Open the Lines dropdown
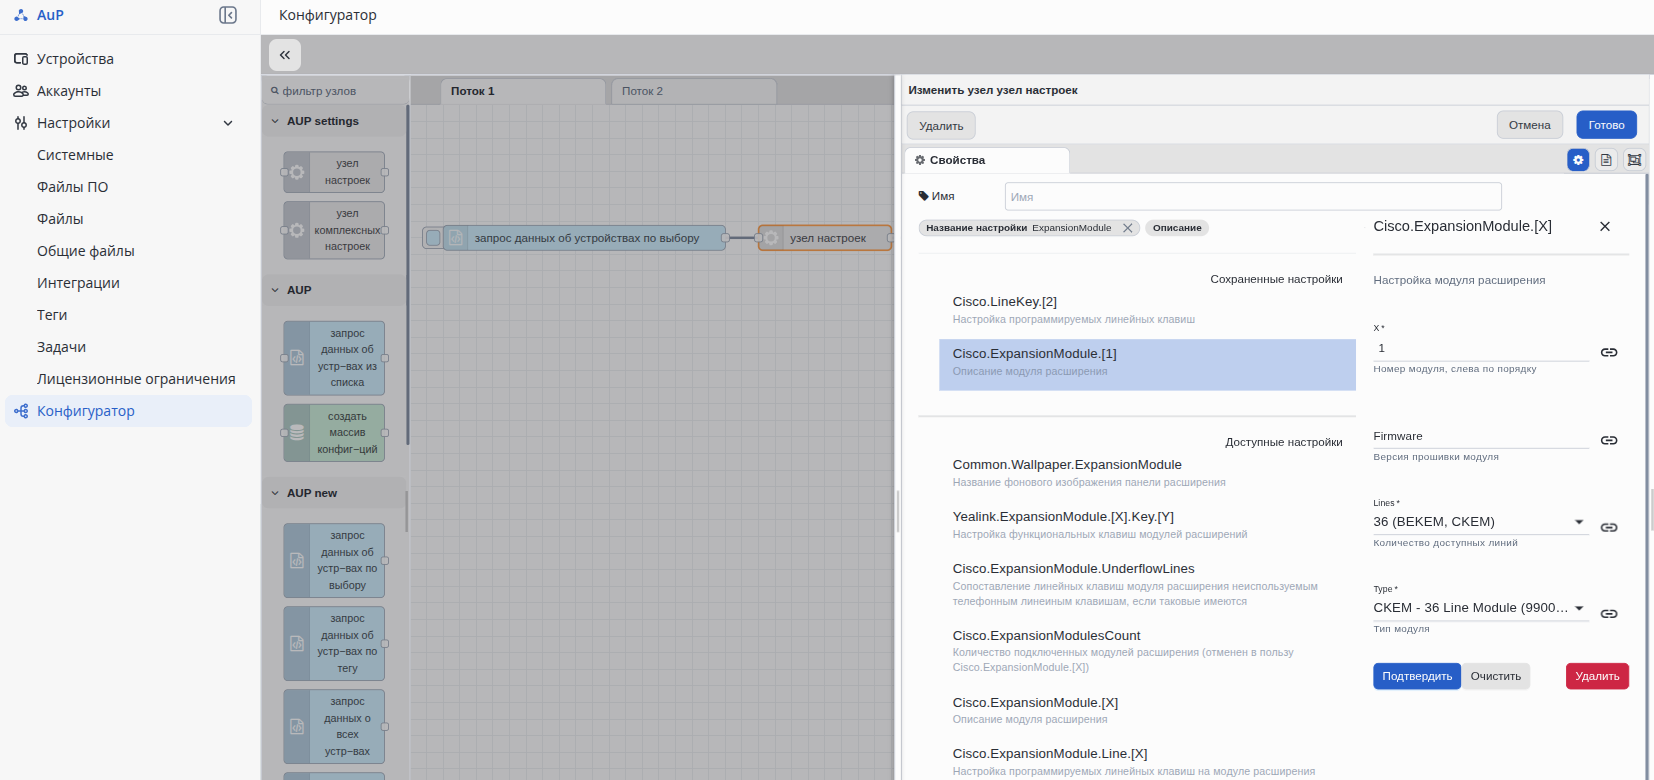 click(1481, 522)
